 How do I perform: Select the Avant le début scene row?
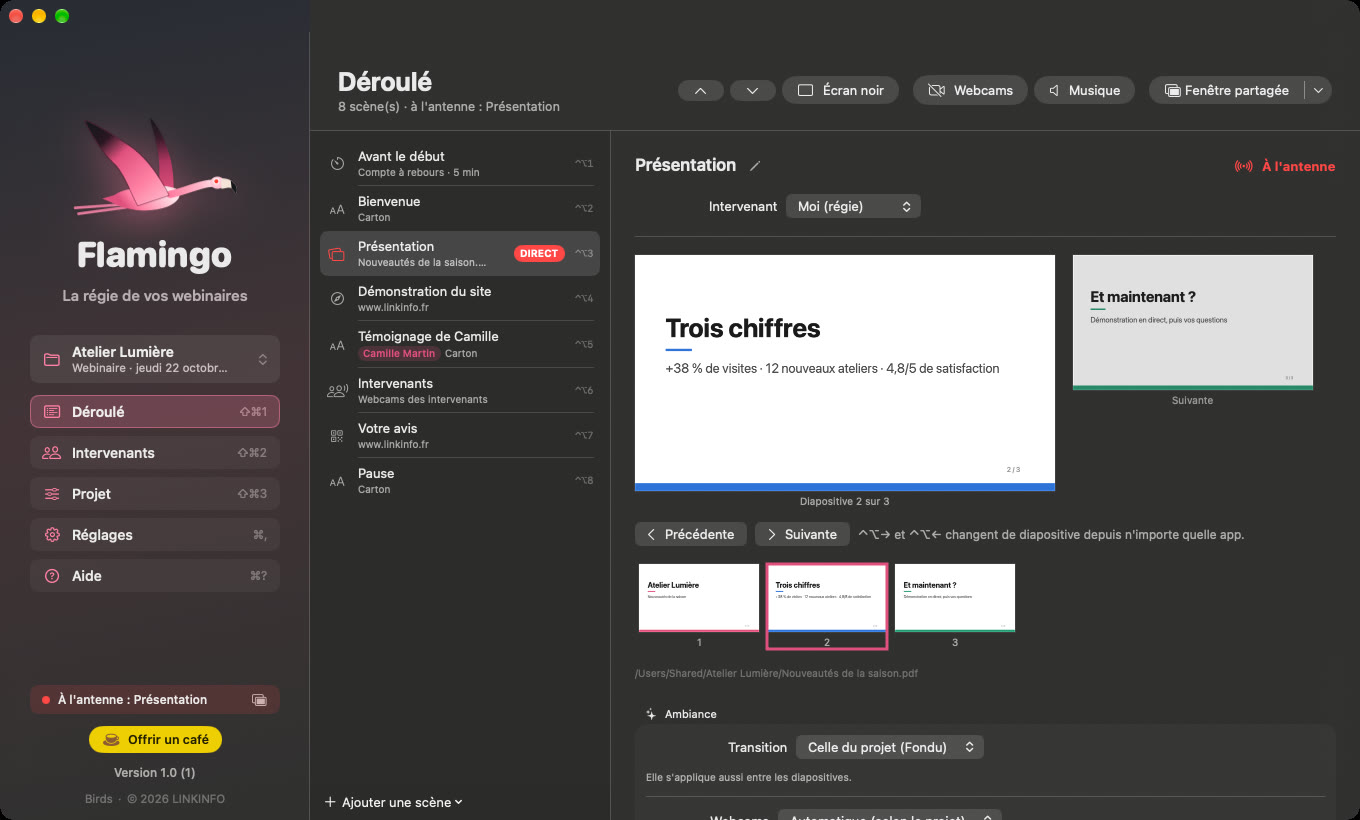point(460,164)
